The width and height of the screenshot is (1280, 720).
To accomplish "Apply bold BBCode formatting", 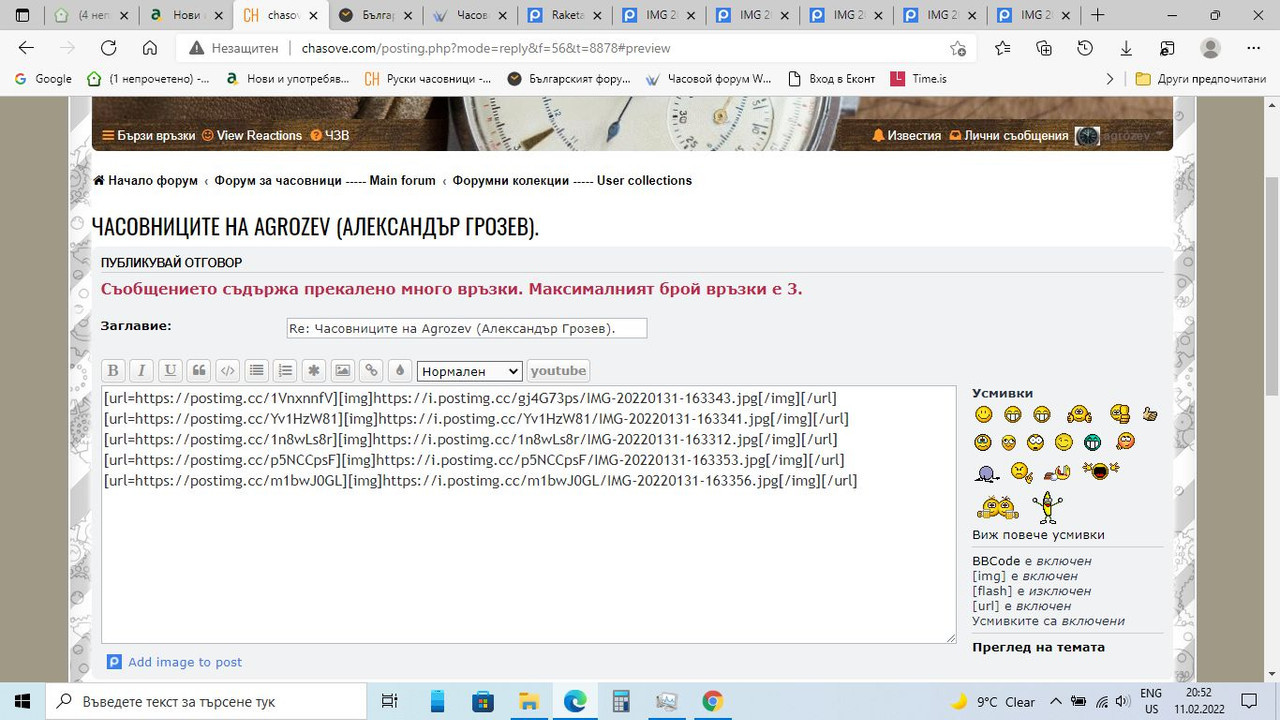I will pyautogui.click(x=113, y=371).
